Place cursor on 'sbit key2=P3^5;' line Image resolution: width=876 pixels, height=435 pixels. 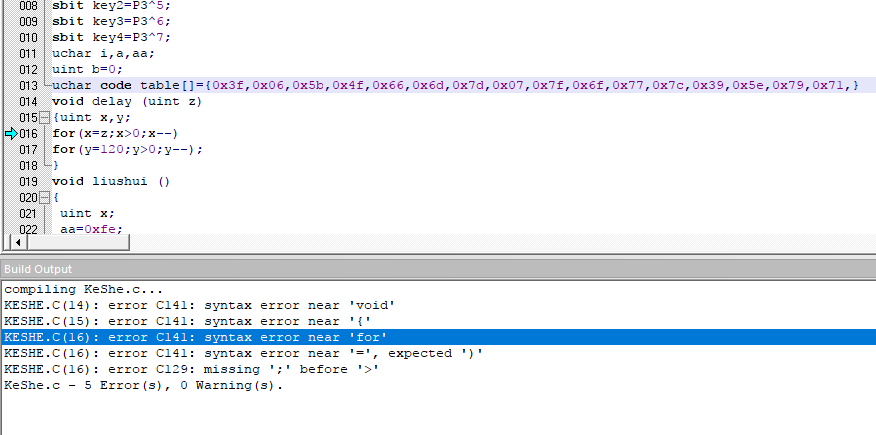(111, 6)
